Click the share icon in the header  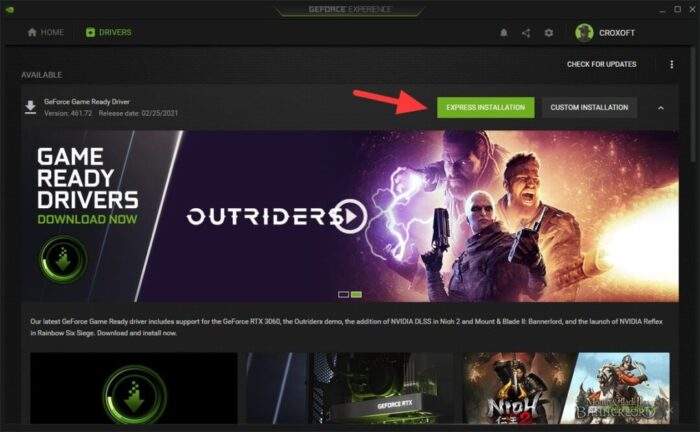526,33
